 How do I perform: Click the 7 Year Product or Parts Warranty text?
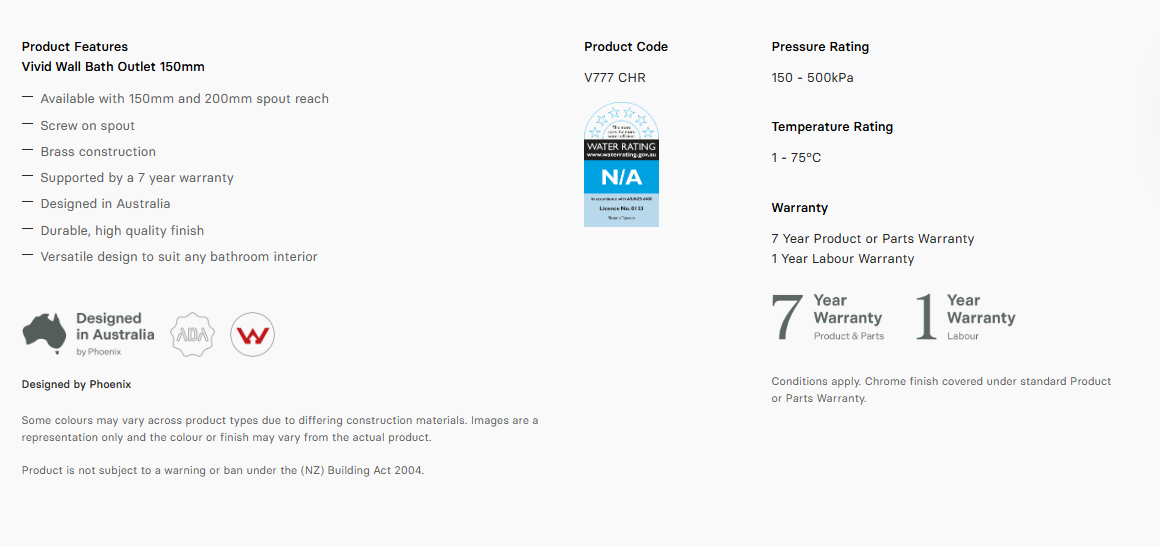[x=872, y=239]
